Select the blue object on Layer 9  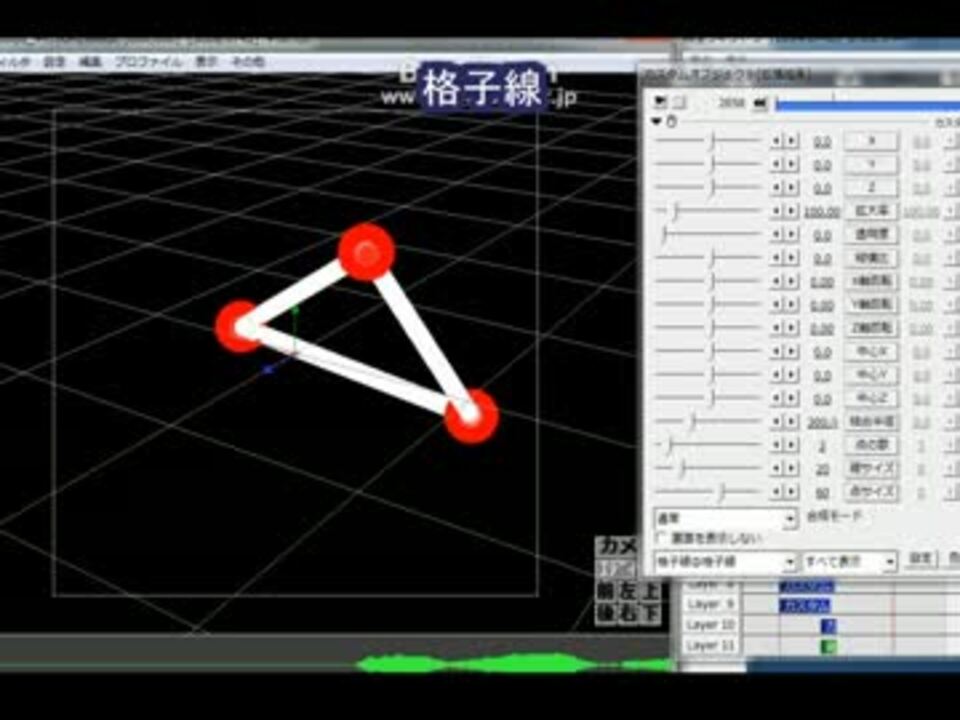pos(805,606)
